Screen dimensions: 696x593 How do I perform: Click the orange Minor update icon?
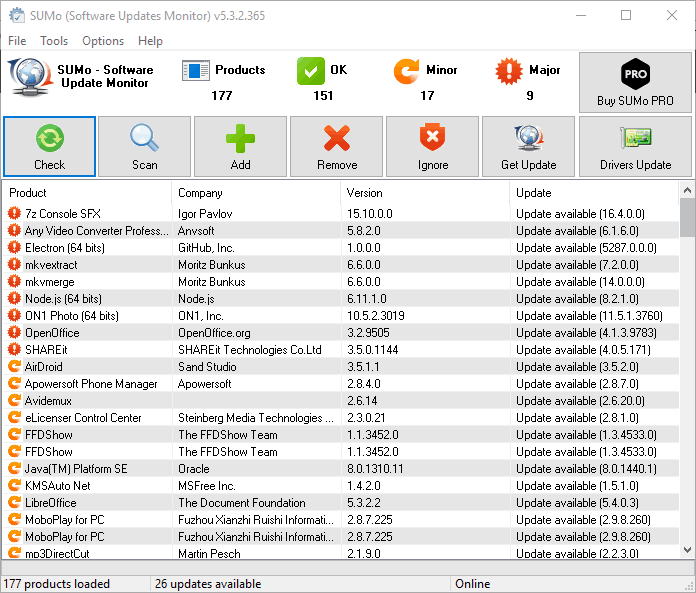(x=406, y=71)
